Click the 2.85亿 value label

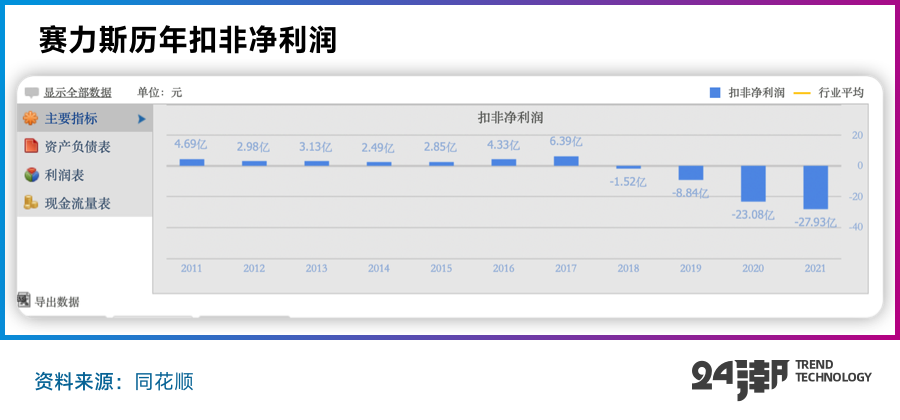440,147
